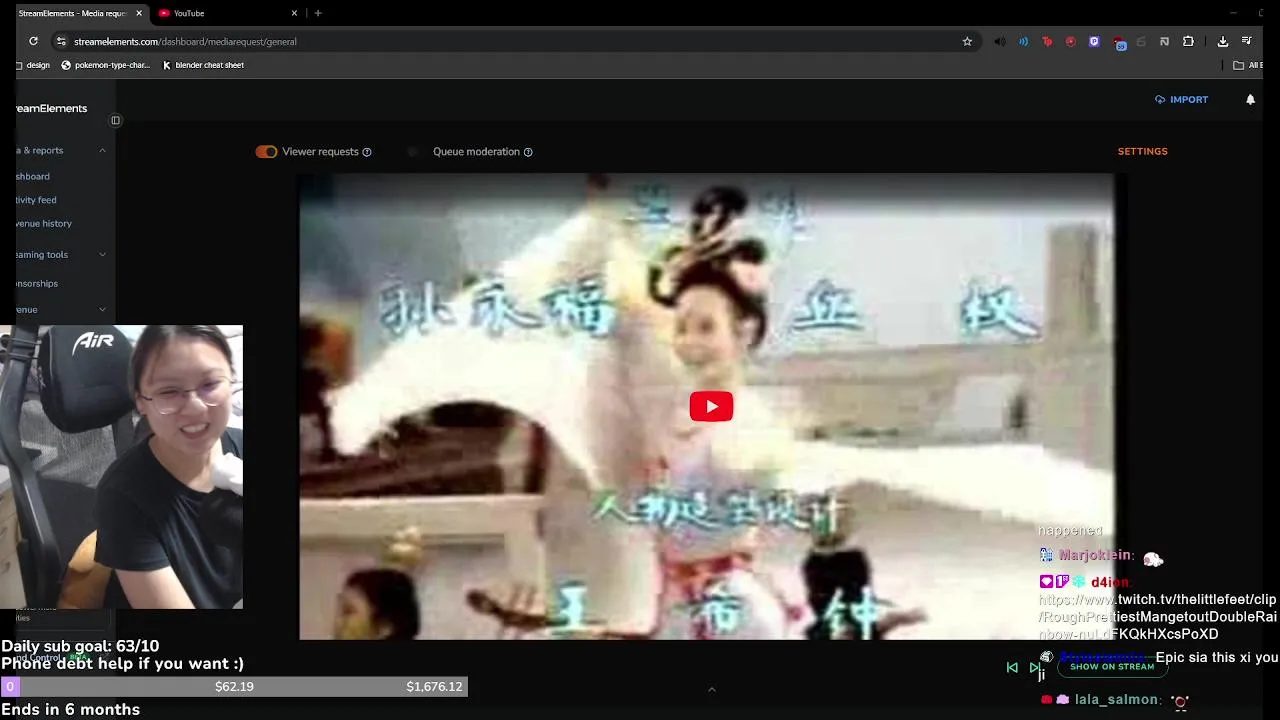The image size is (1280, 720).
Task: Show Viewer requests help tooltip icon
Action: click(367, 152)
